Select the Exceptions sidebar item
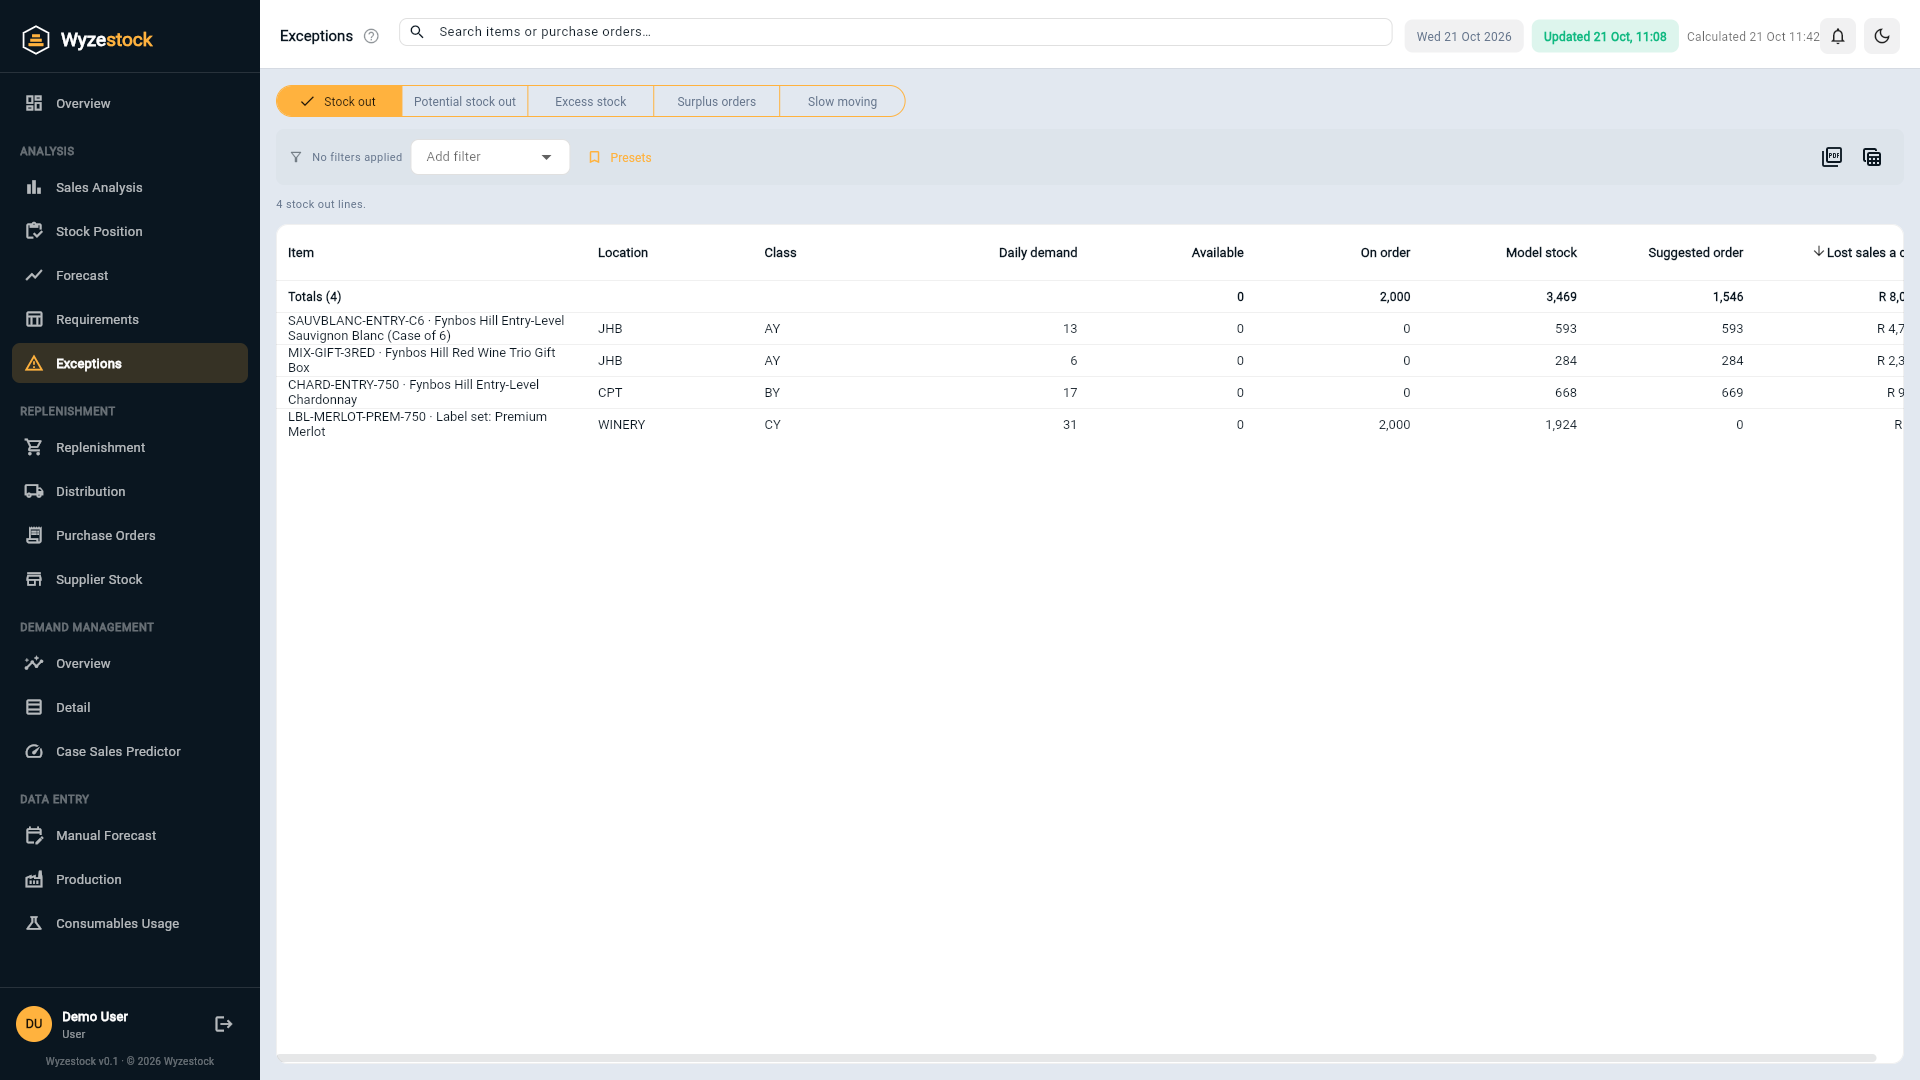The image size is (1920, 1080). (130, 364)
